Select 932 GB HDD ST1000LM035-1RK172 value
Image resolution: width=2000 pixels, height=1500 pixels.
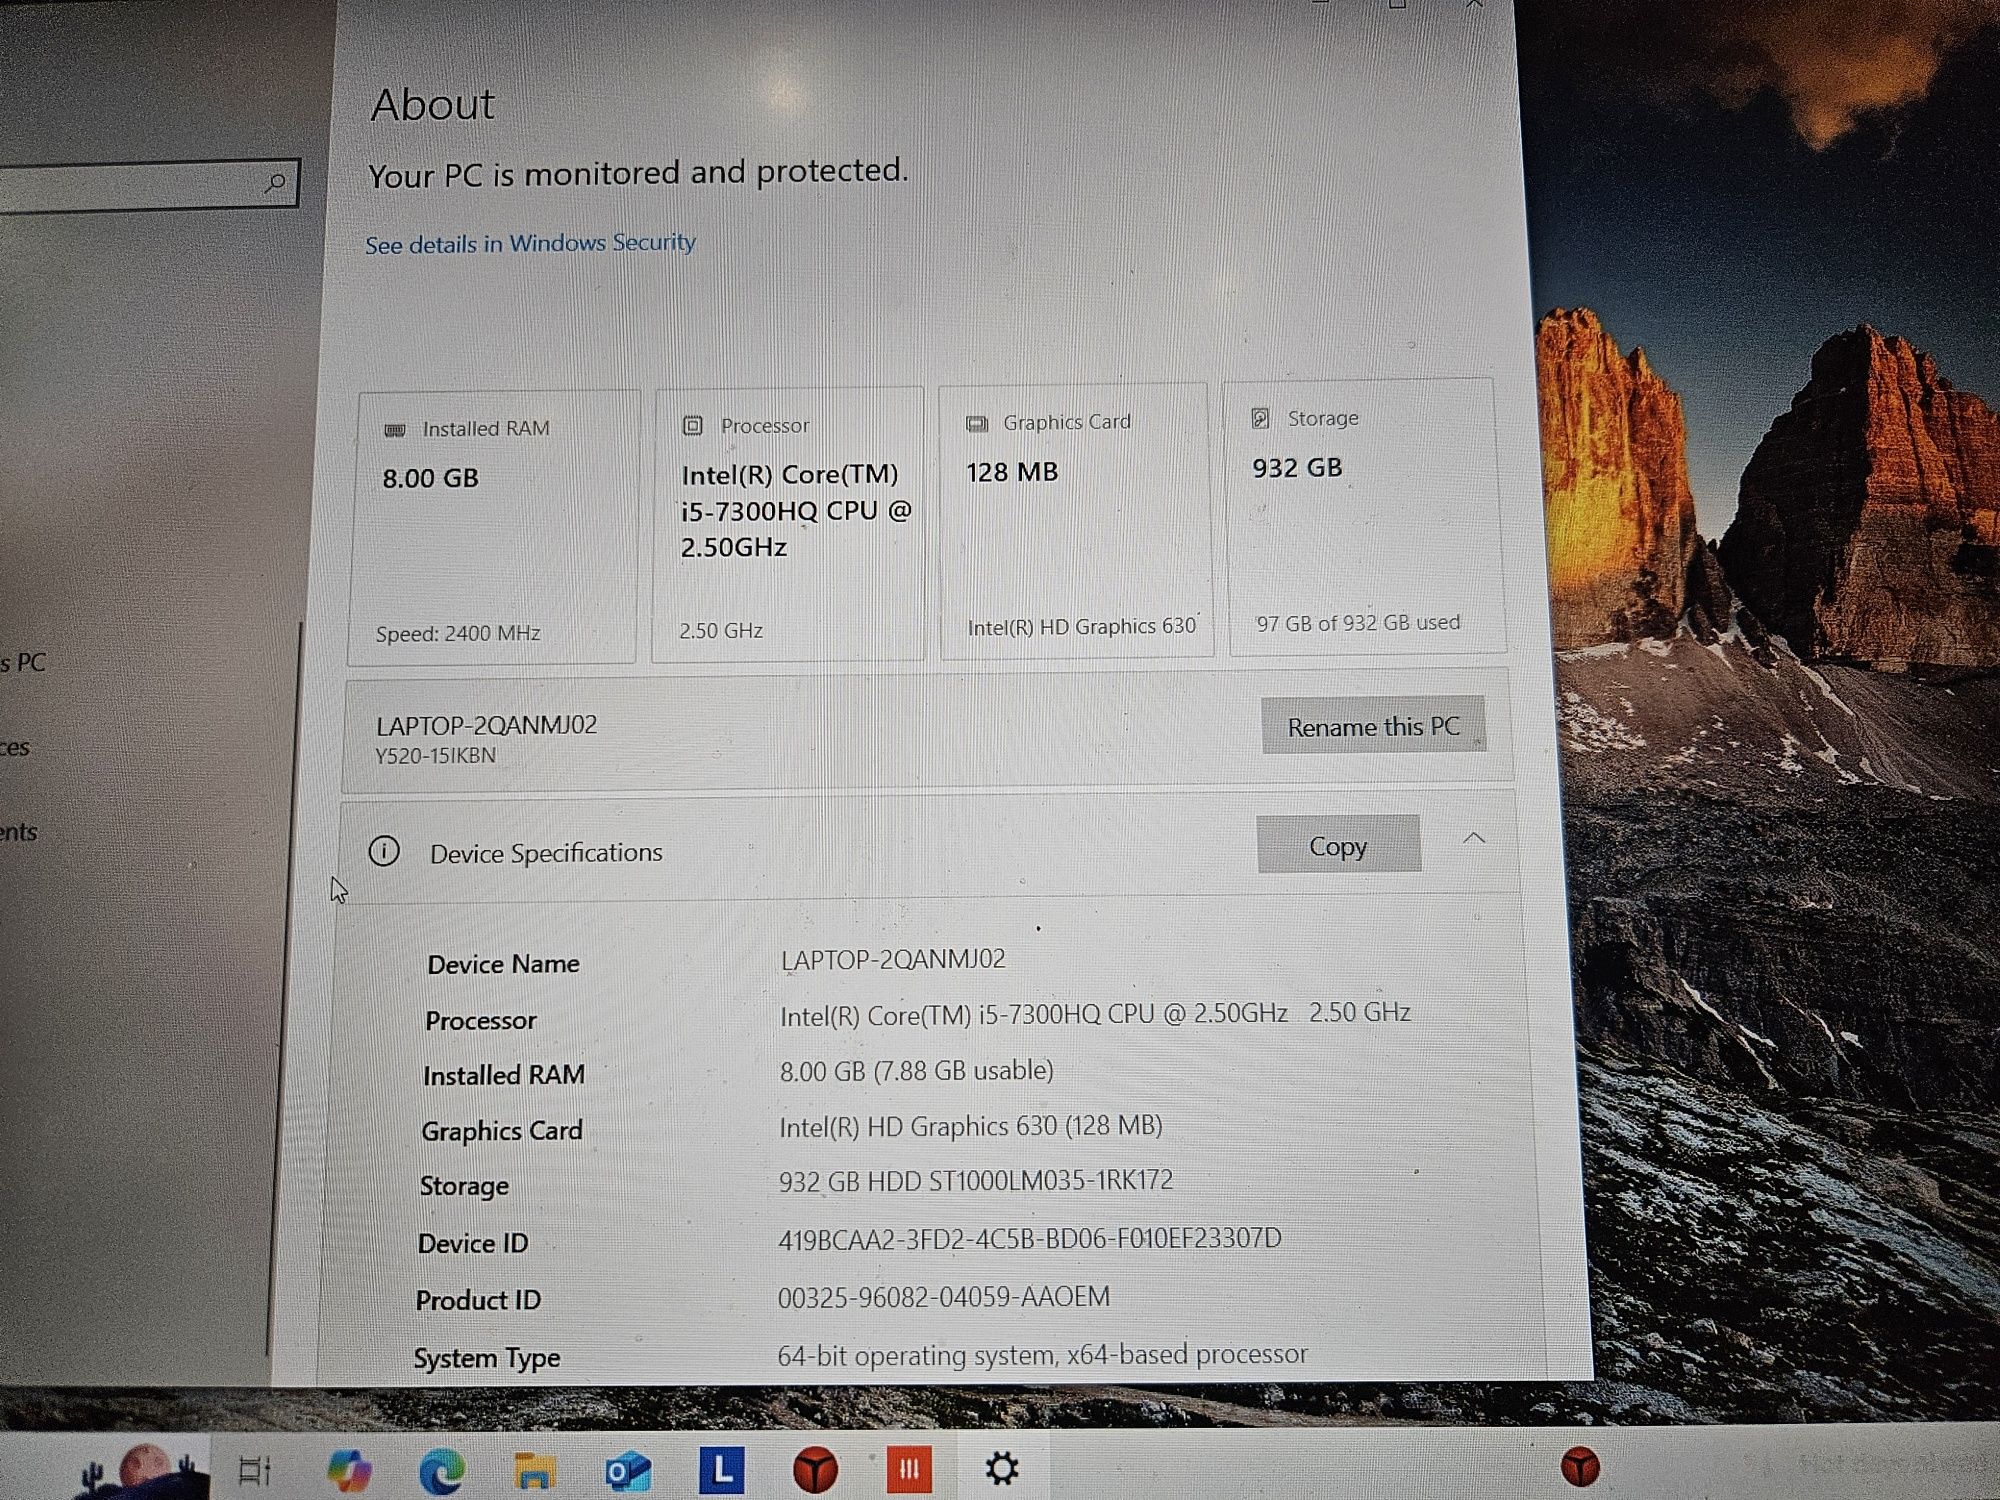(975, 1181)
